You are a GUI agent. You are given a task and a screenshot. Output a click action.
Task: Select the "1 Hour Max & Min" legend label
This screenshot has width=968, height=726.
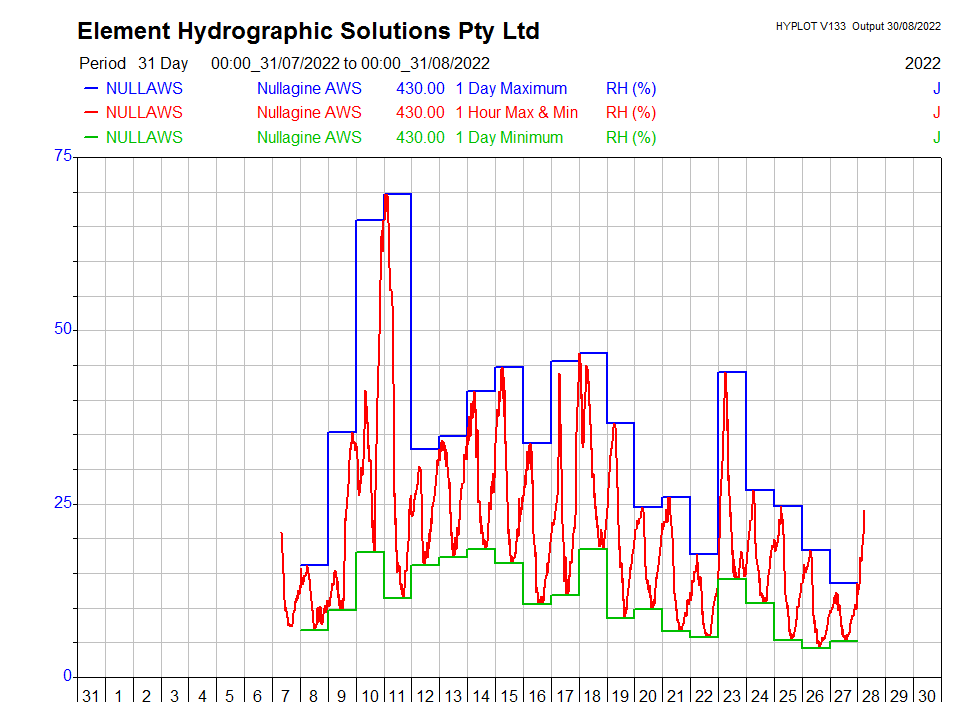click(516, 113)
